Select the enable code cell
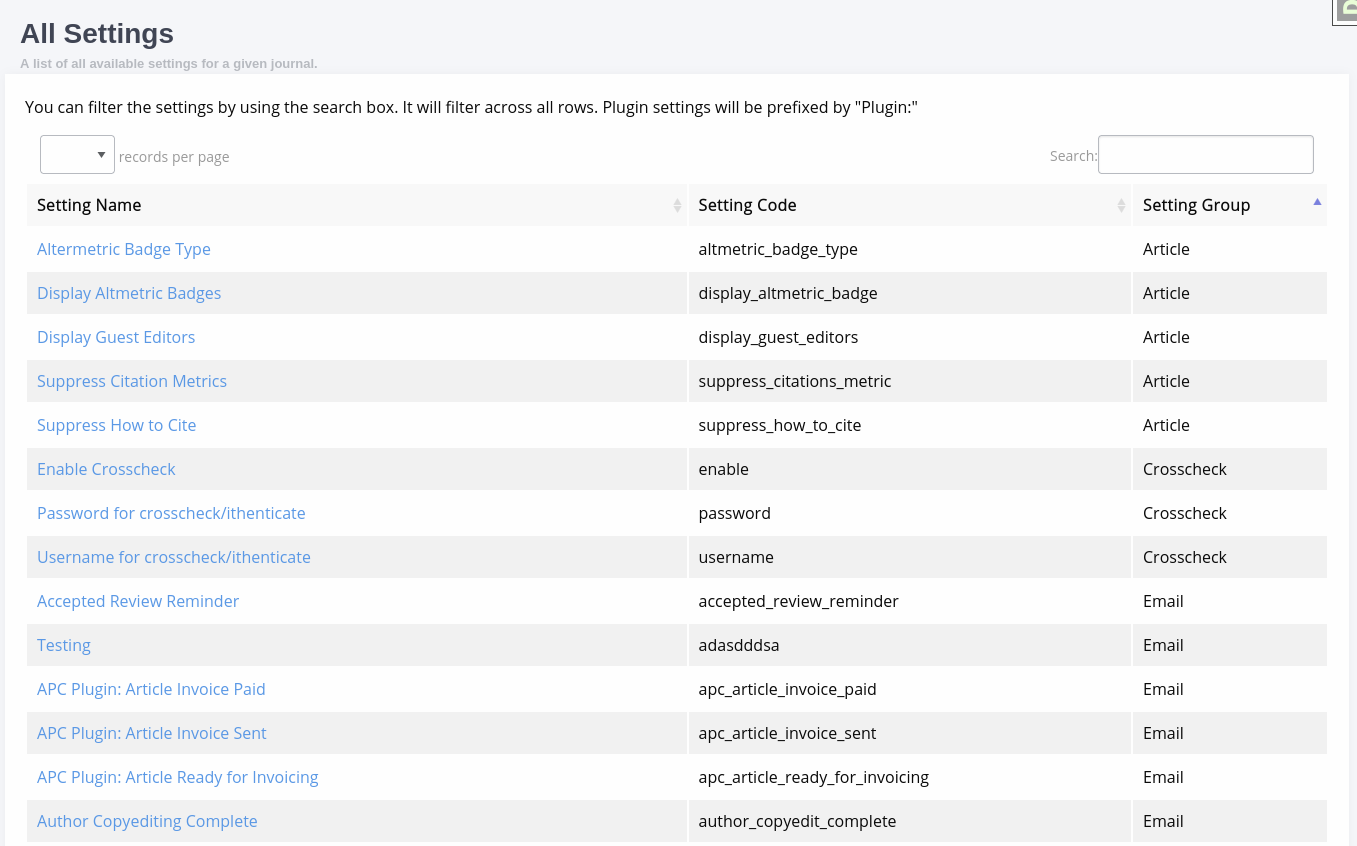 click(910, 469)
